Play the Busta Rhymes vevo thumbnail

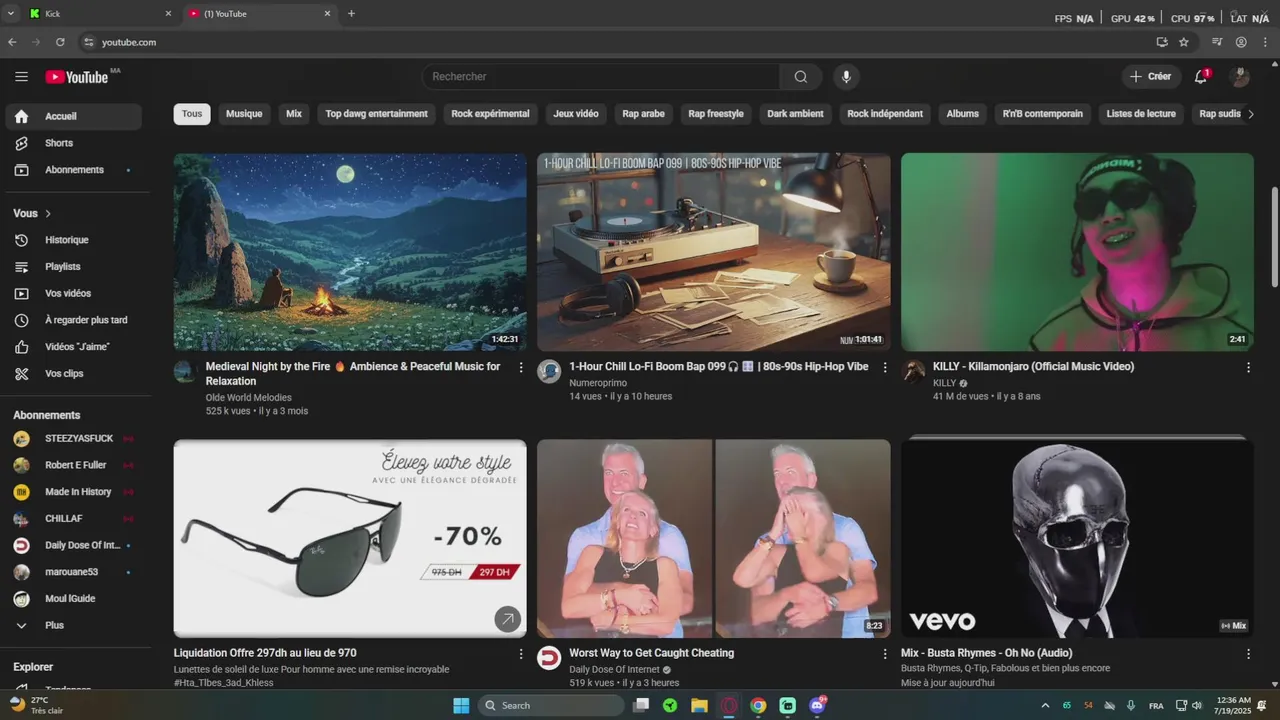click(1077, 539)
